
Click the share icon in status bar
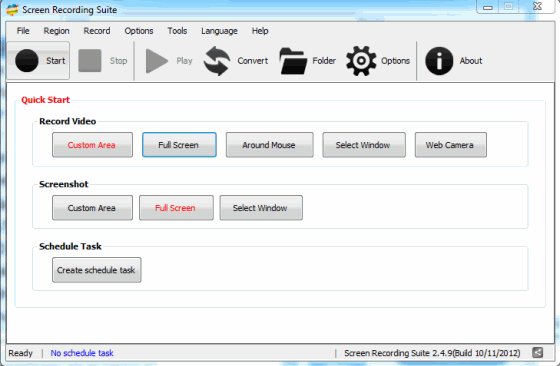pos(538,353)
